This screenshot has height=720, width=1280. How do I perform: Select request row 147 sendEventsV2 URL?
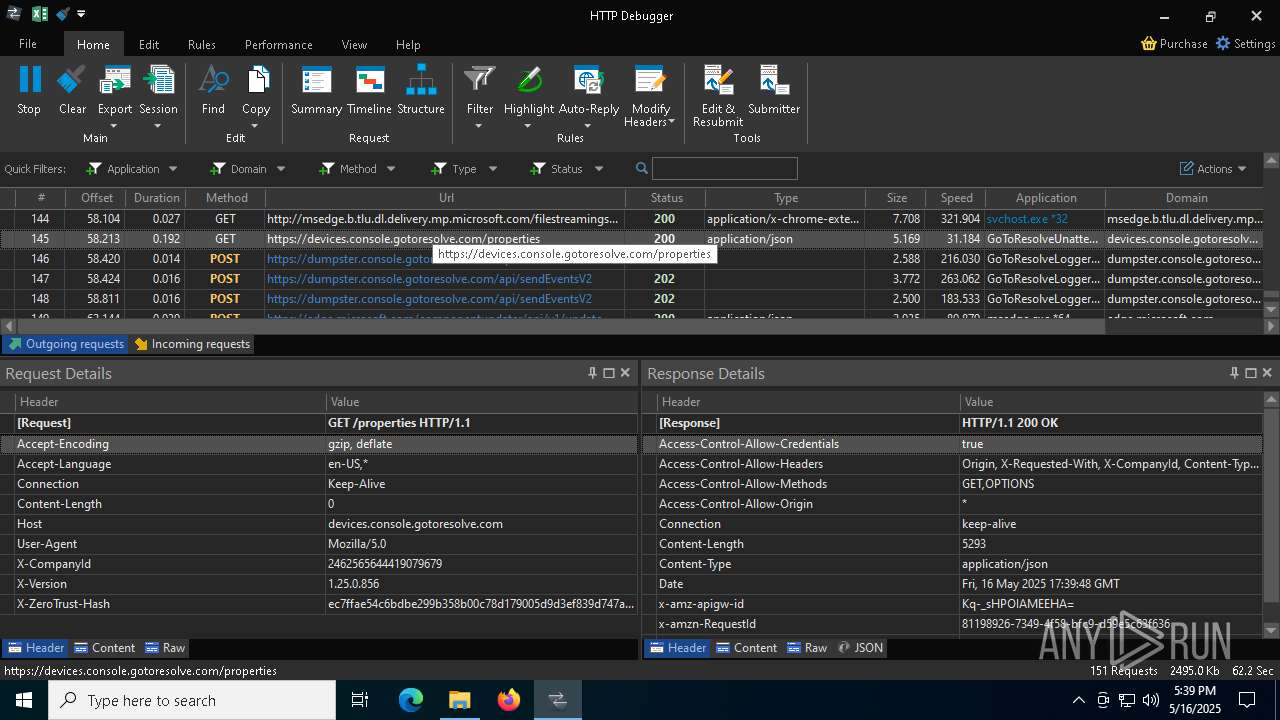[429, 279]
